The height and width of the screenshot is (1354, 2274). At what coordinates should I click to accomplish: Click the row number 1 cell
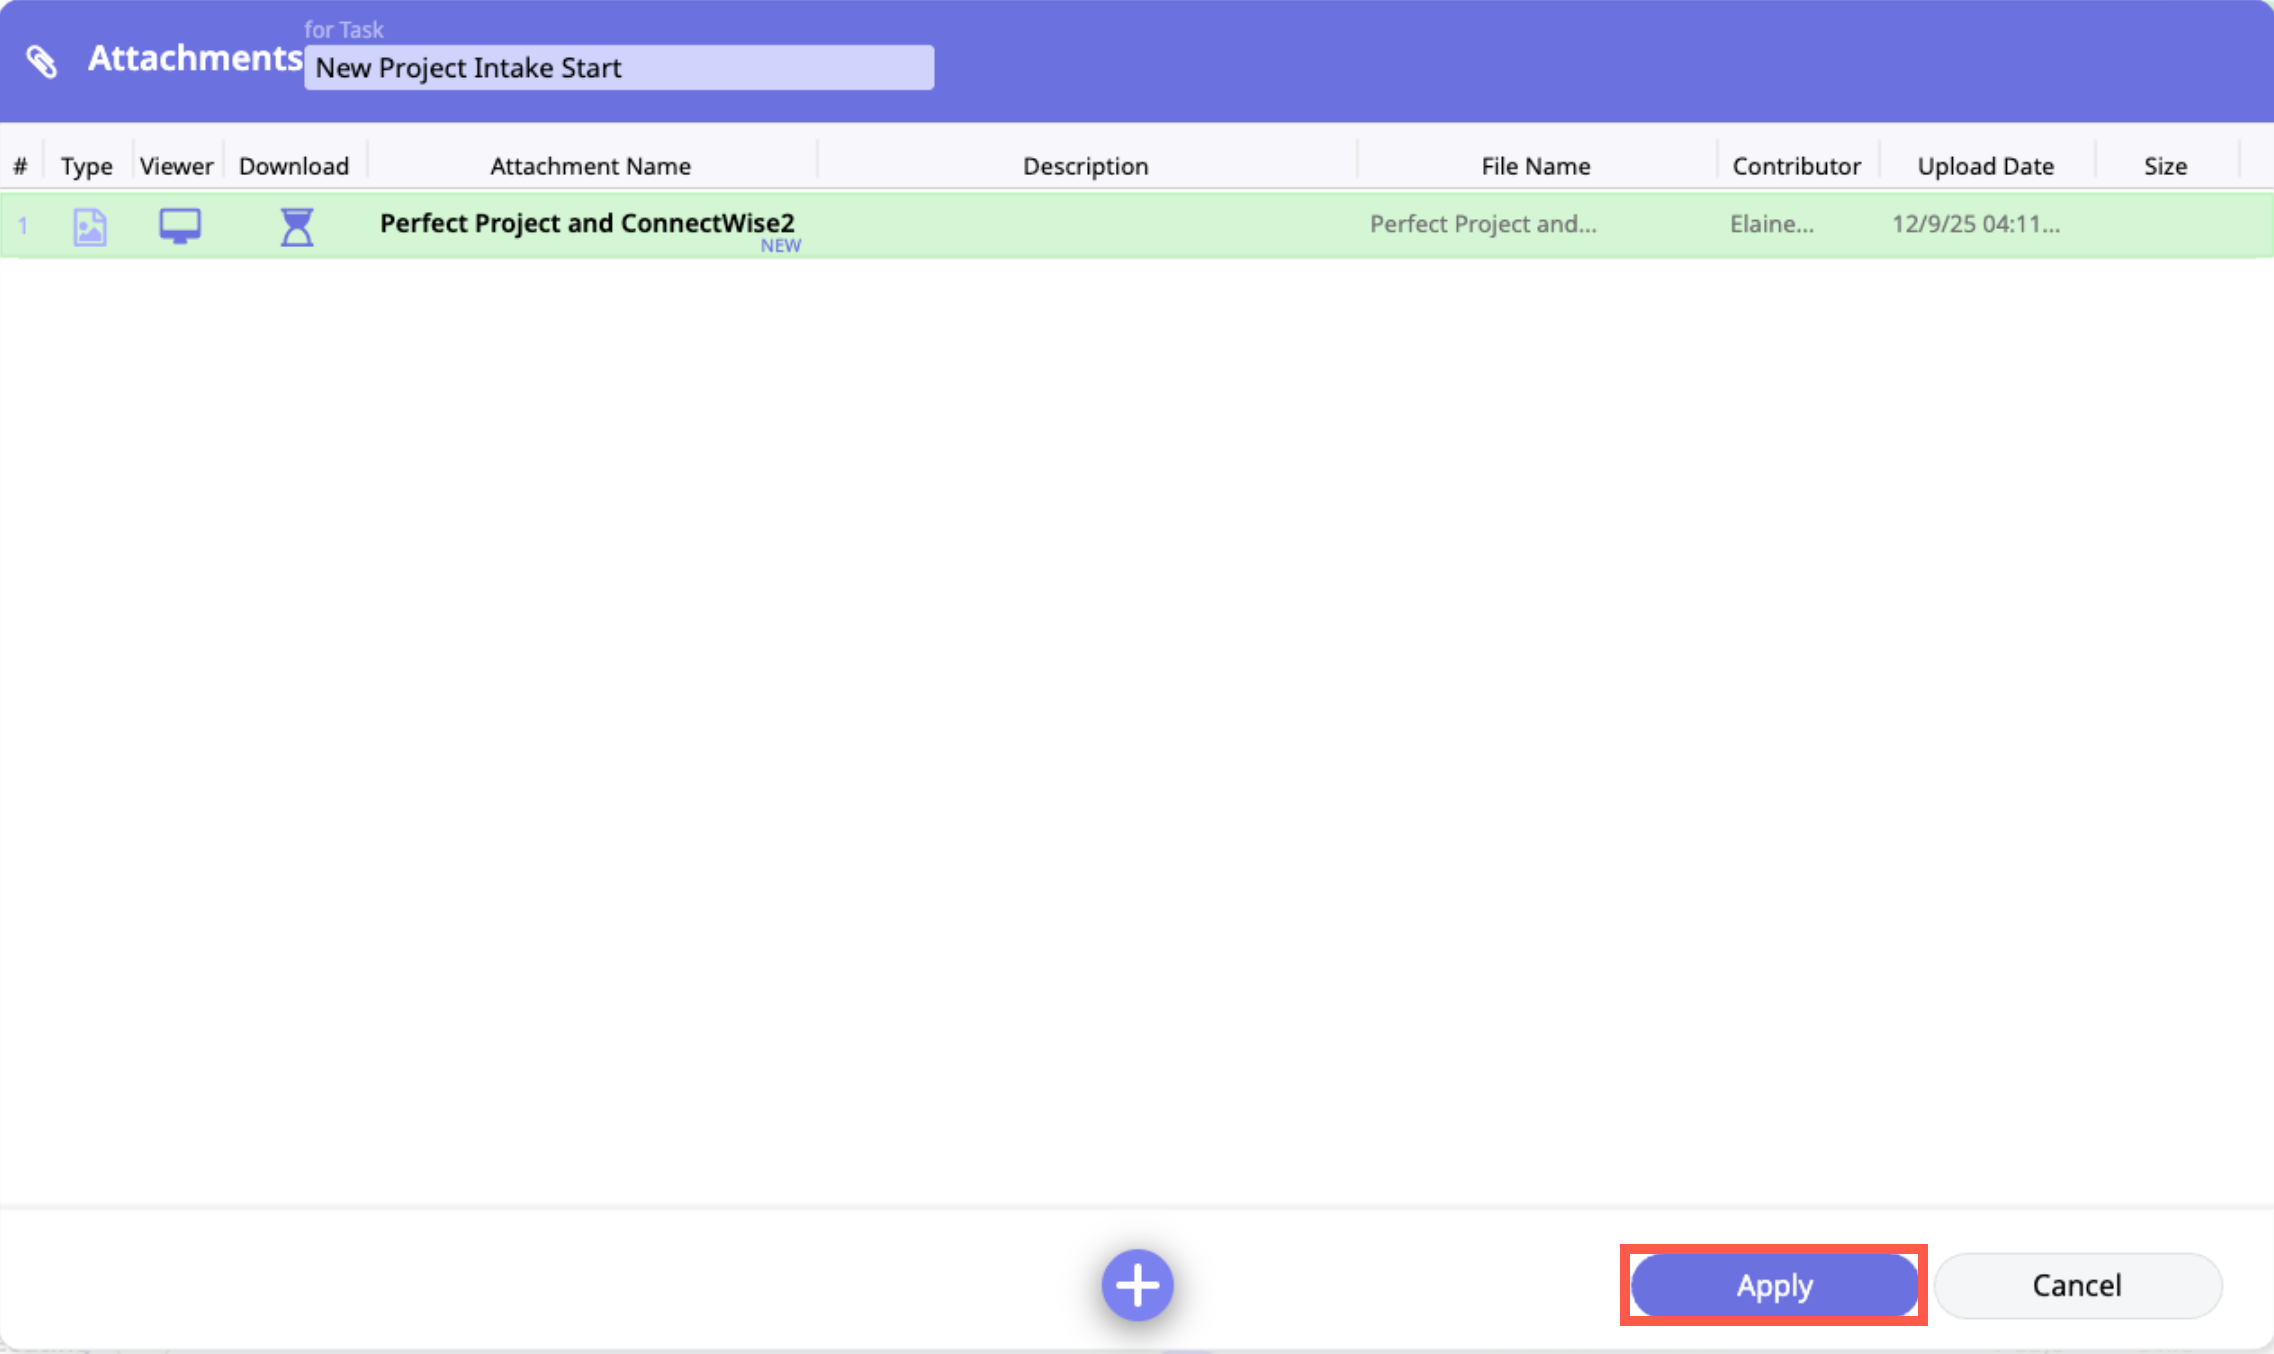pos(22,226)
